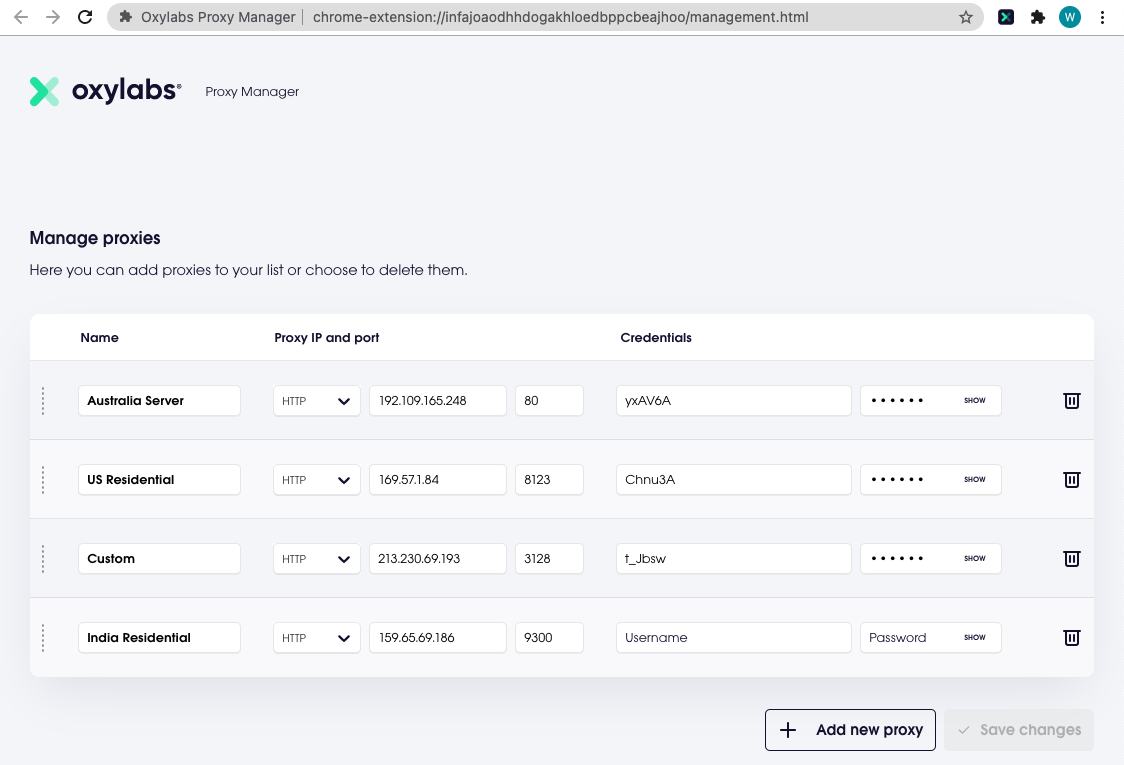The width and height of the screenshot is (1124, 765).
Task: Click the Add new proxy button
Action: [x=850, y=730]
